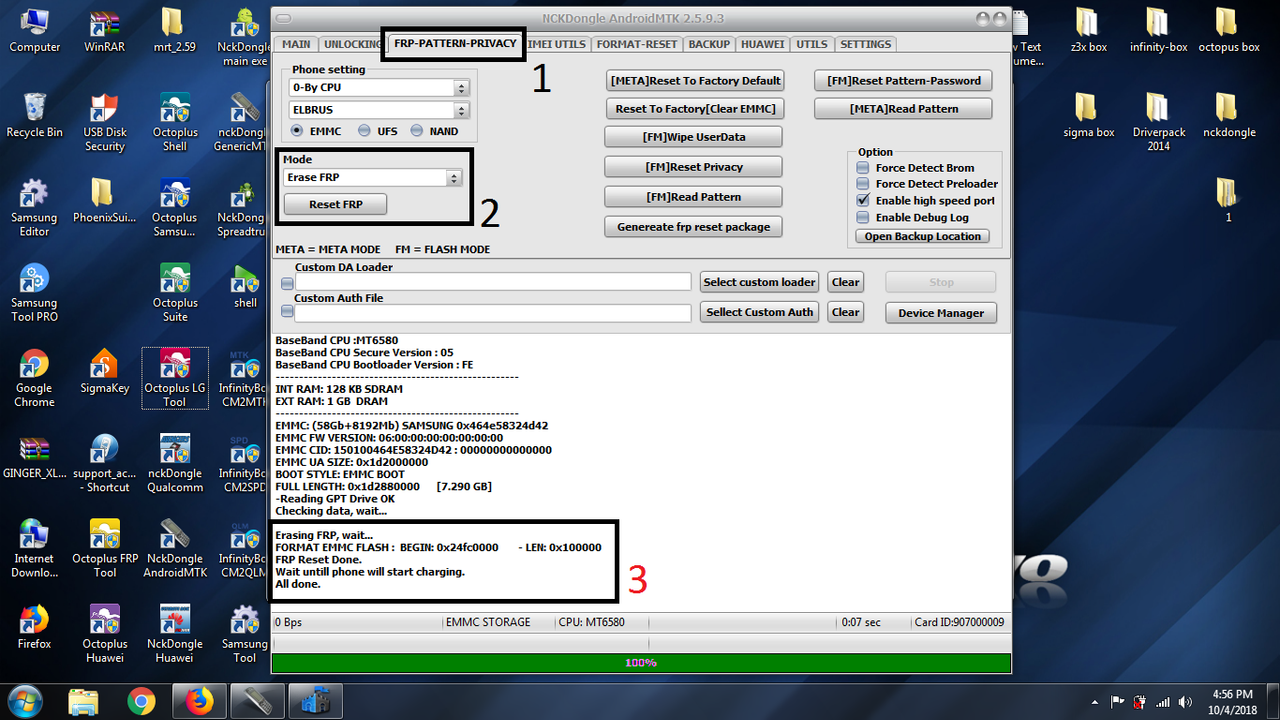
Task: Click the Open Backup Location button
Action: coord(923,236)
